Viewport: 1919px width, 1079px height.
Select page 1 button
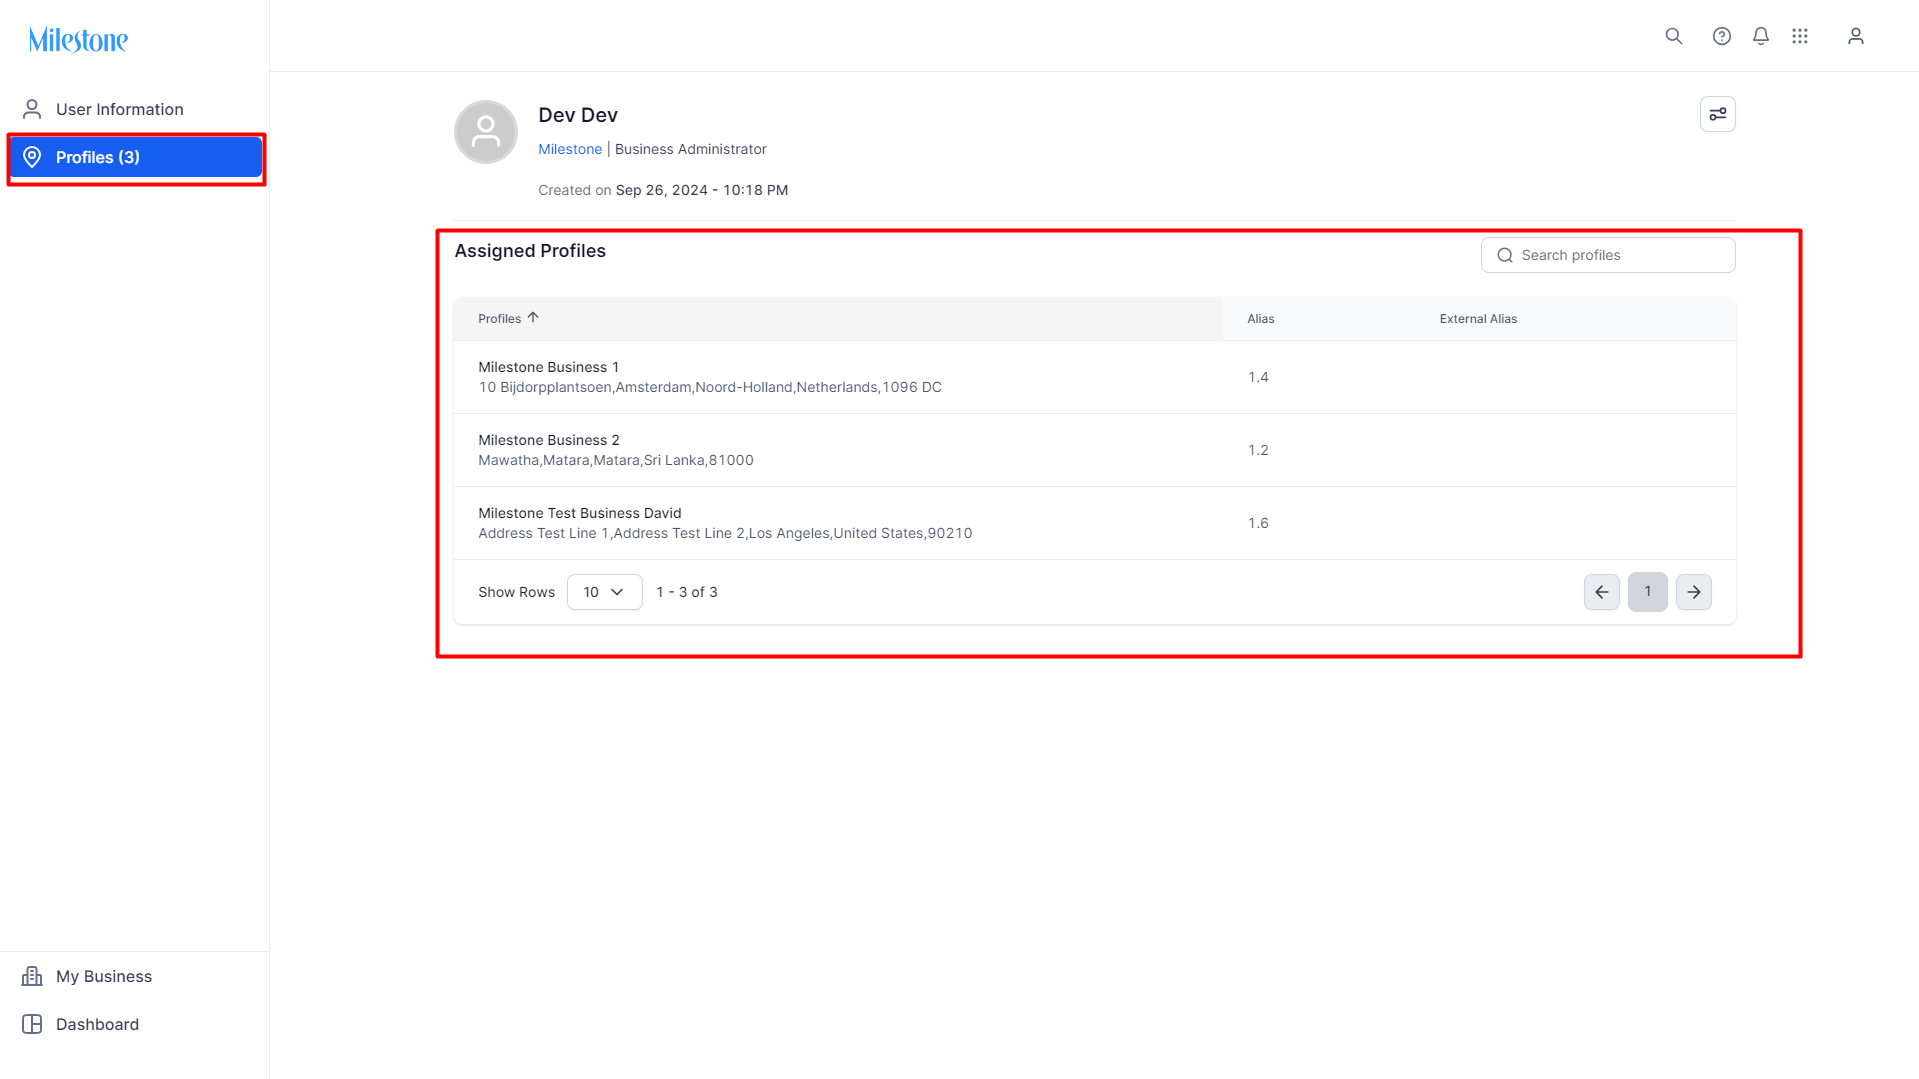click(1647, 592)
